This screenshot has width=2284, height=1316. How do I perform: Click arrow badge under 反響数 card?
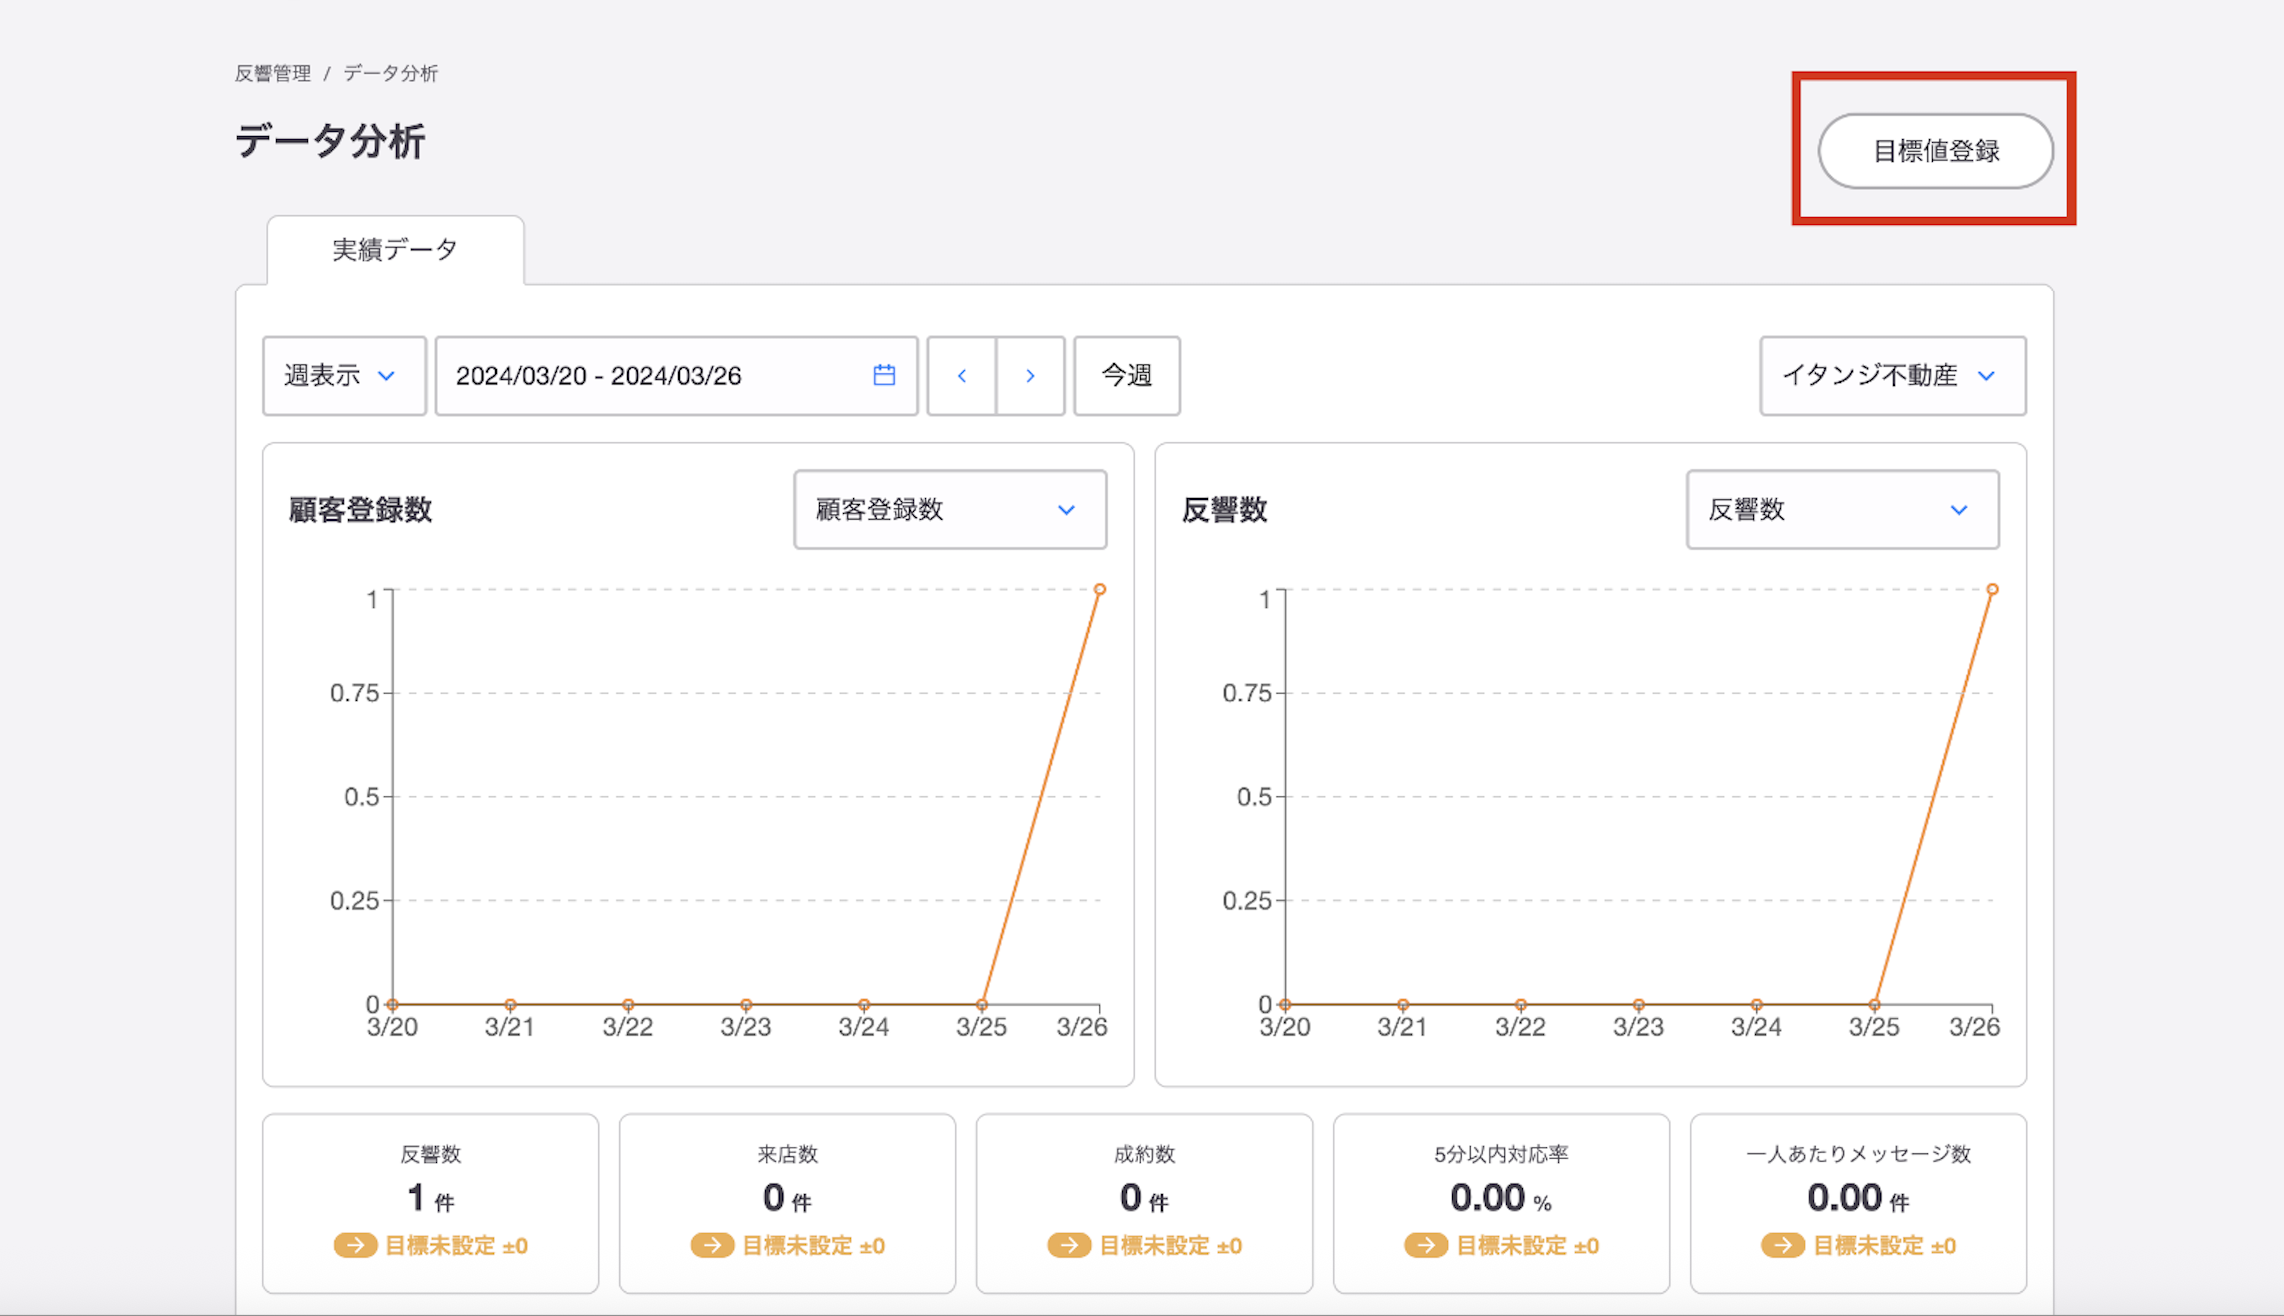355,1245
